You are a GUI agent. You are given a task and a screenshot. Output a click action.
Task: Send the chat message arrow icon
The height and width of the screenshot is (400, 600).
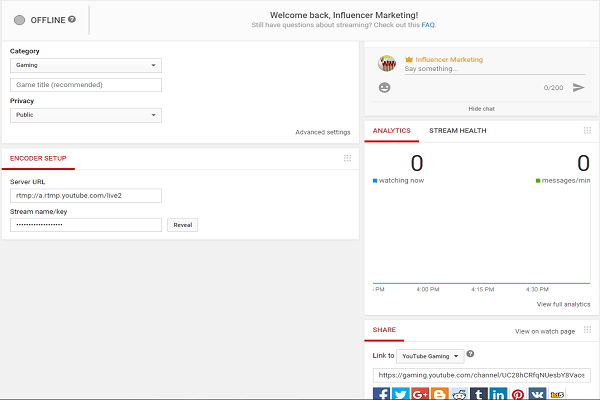coord(579,88)
